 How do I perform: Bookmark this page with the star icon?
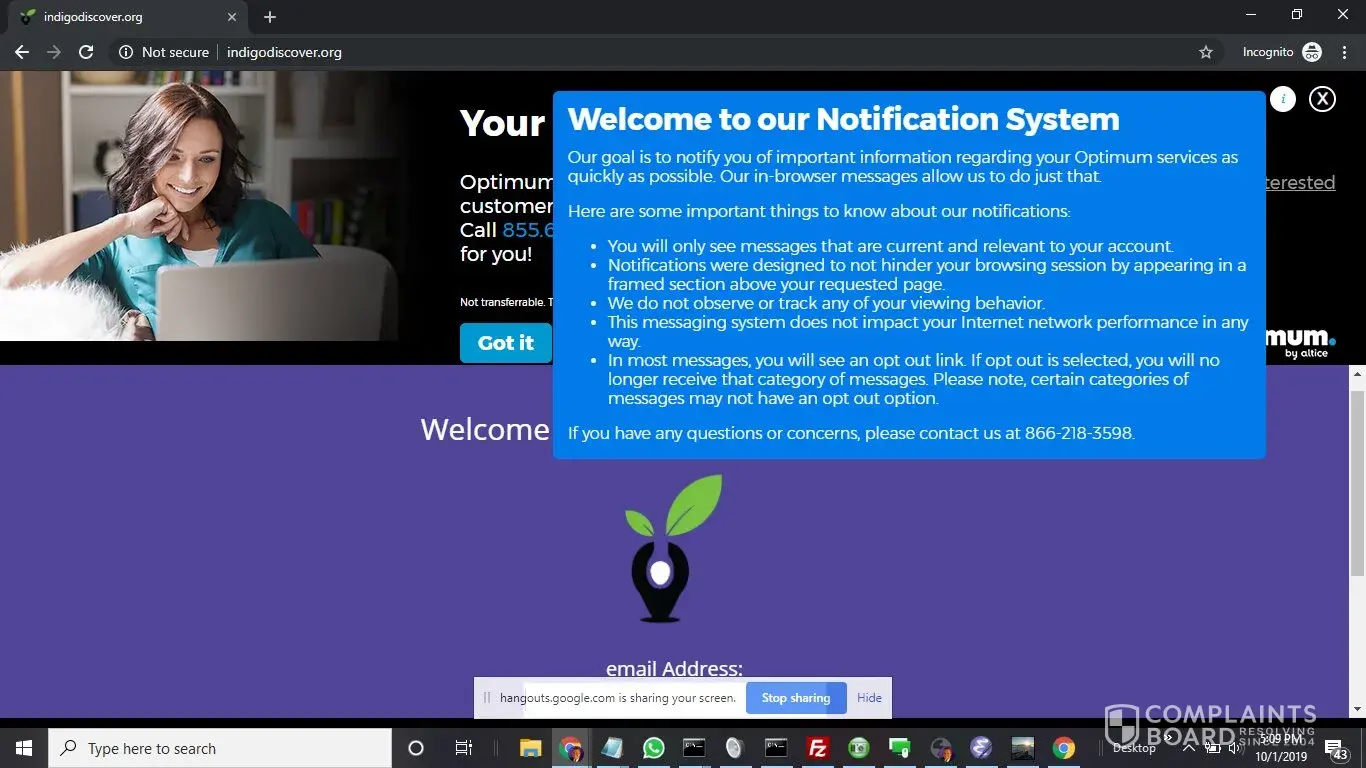click(1206, 52)
